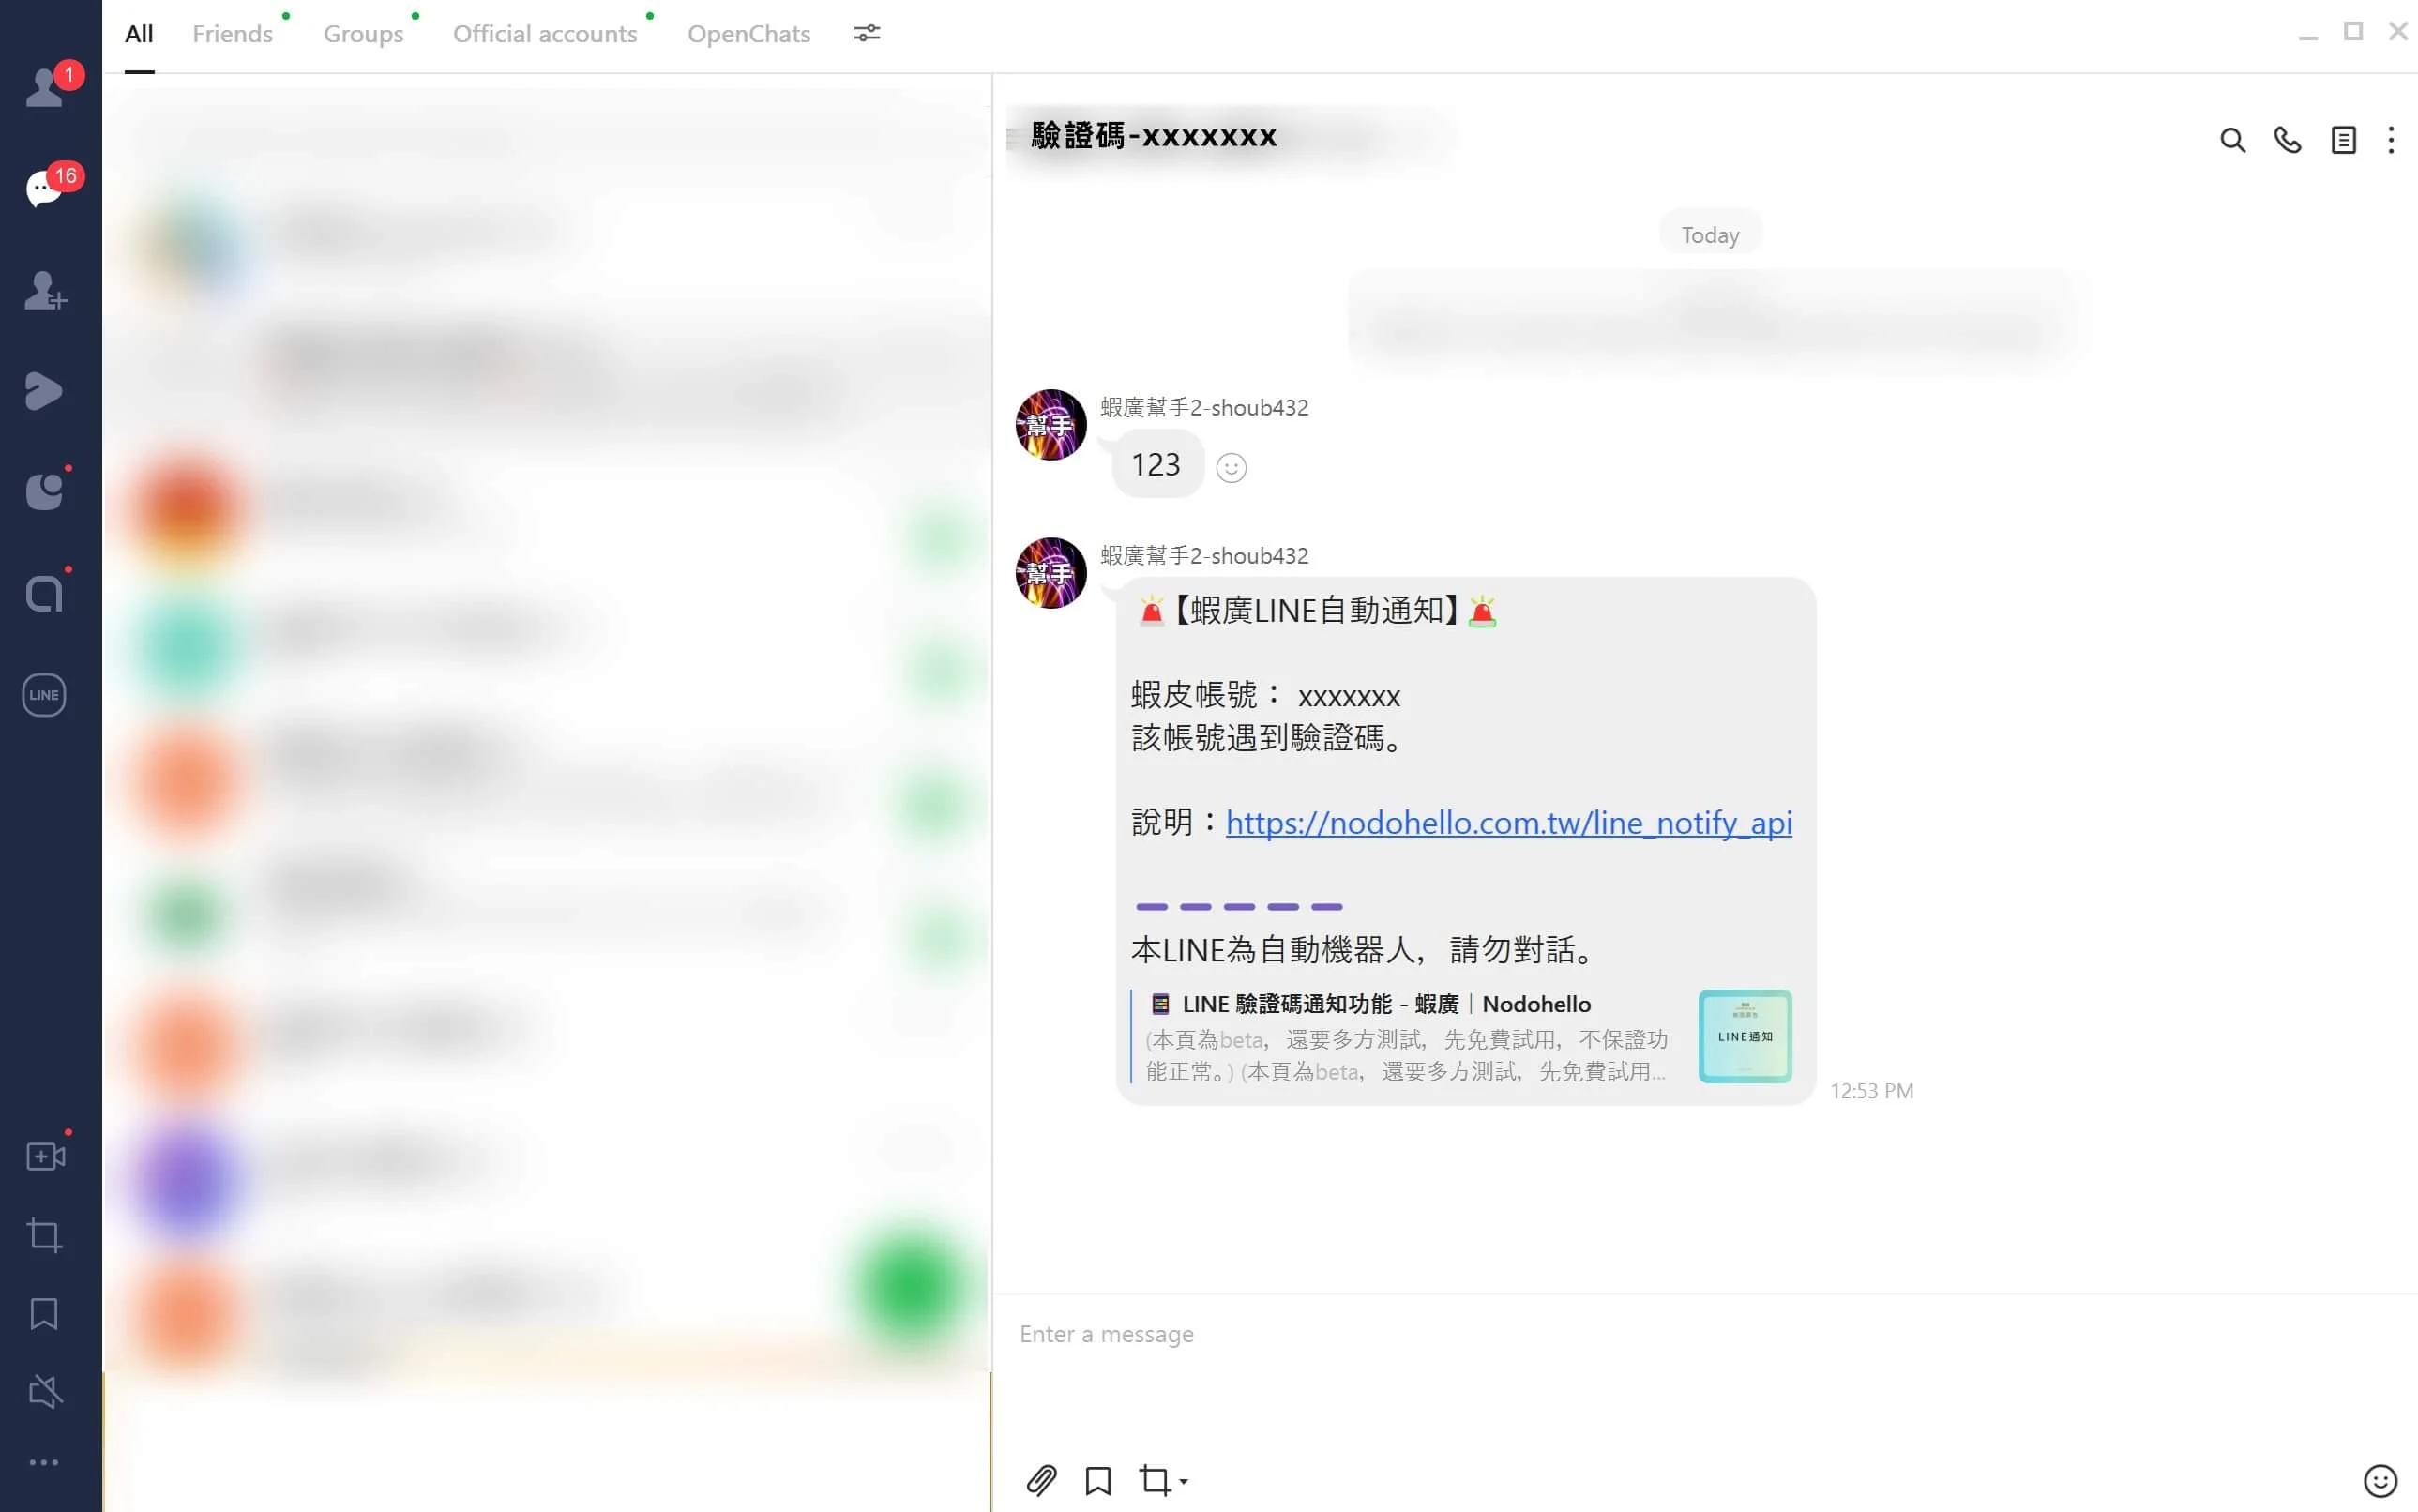Image resolution: width=2418 pixels, height=1512 pixels.
Task: Click sender avatar beside 蝦廣LINE自動通知 message
Action: tap(1051, 573)
